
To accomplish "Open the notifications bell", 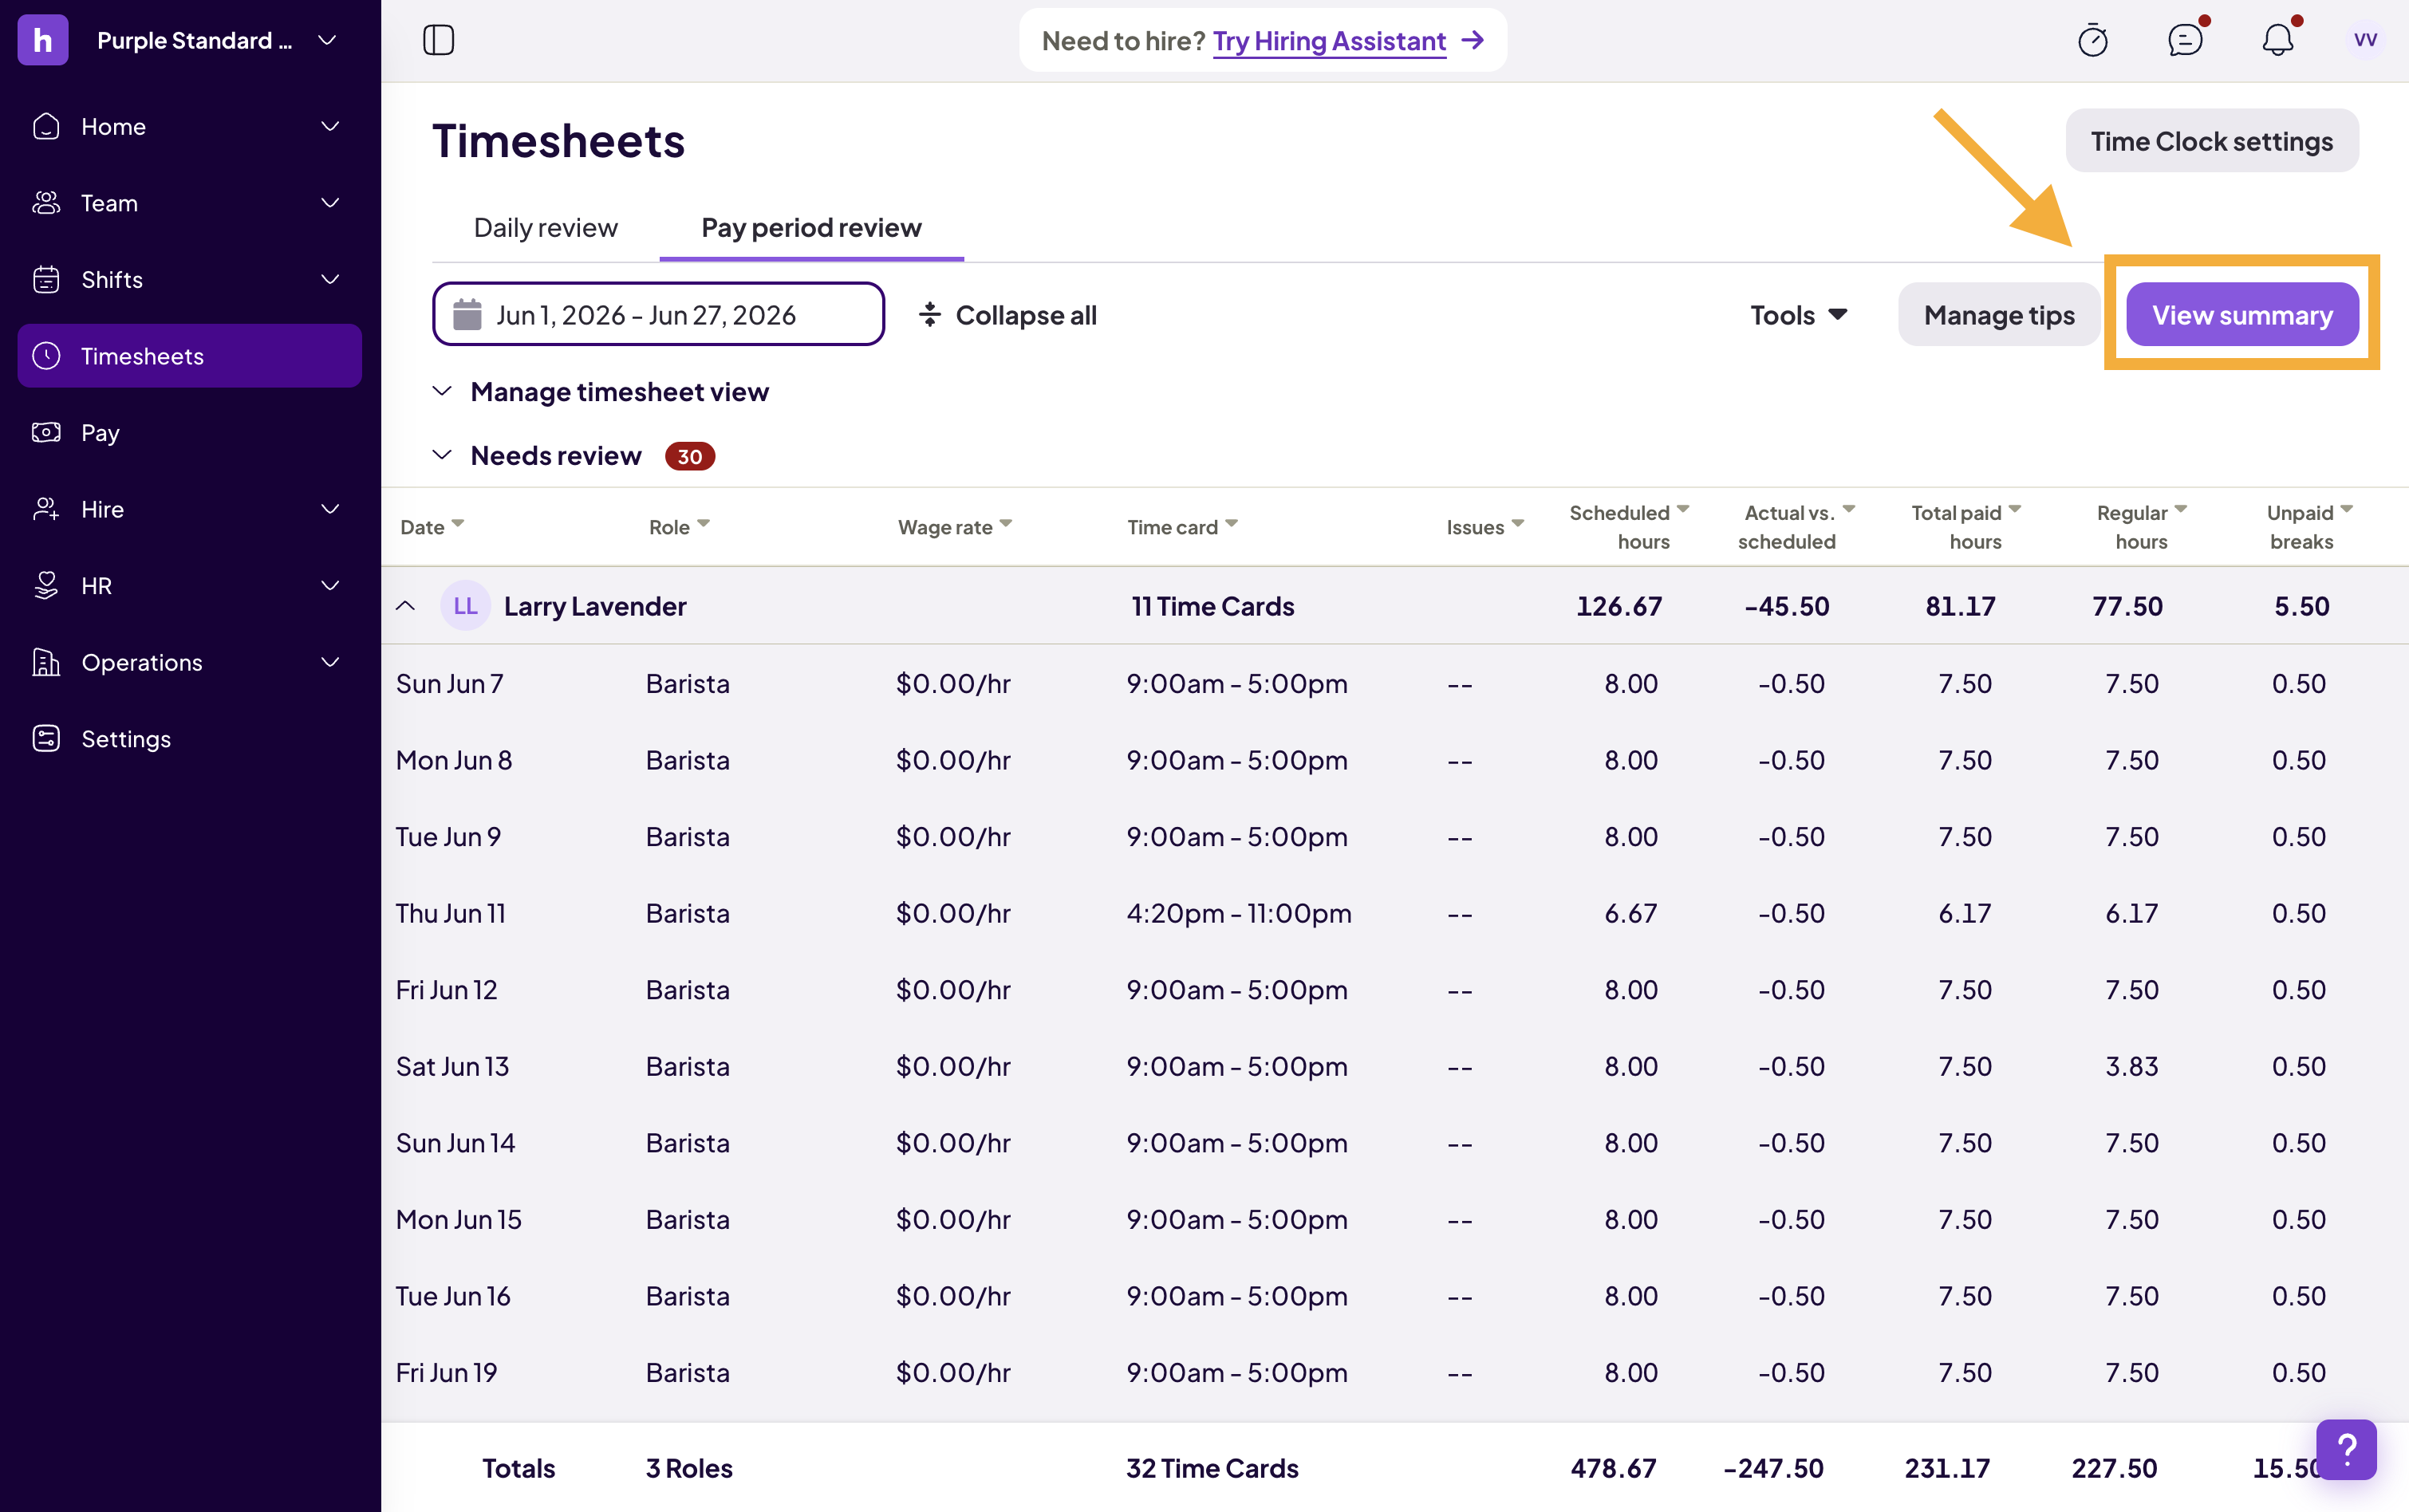I will [2277, 40].
